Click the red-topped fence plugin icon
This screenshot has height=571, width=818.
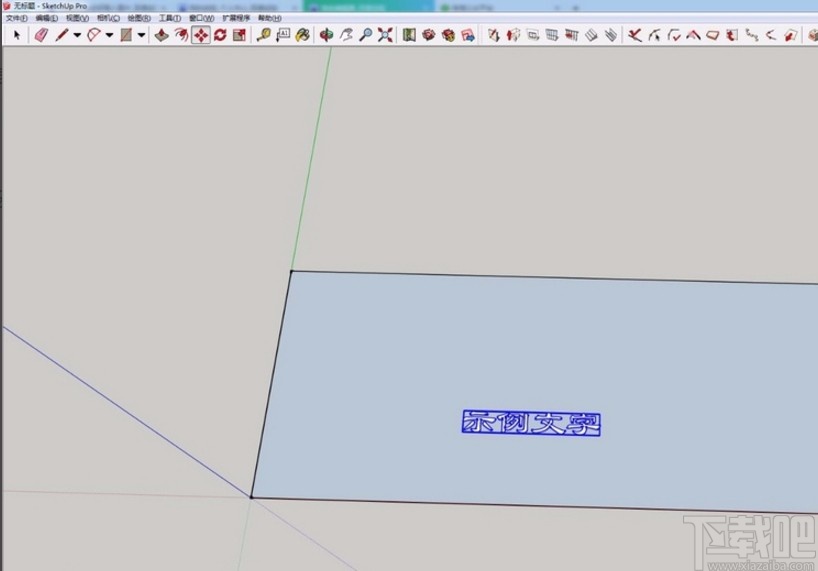572,35
